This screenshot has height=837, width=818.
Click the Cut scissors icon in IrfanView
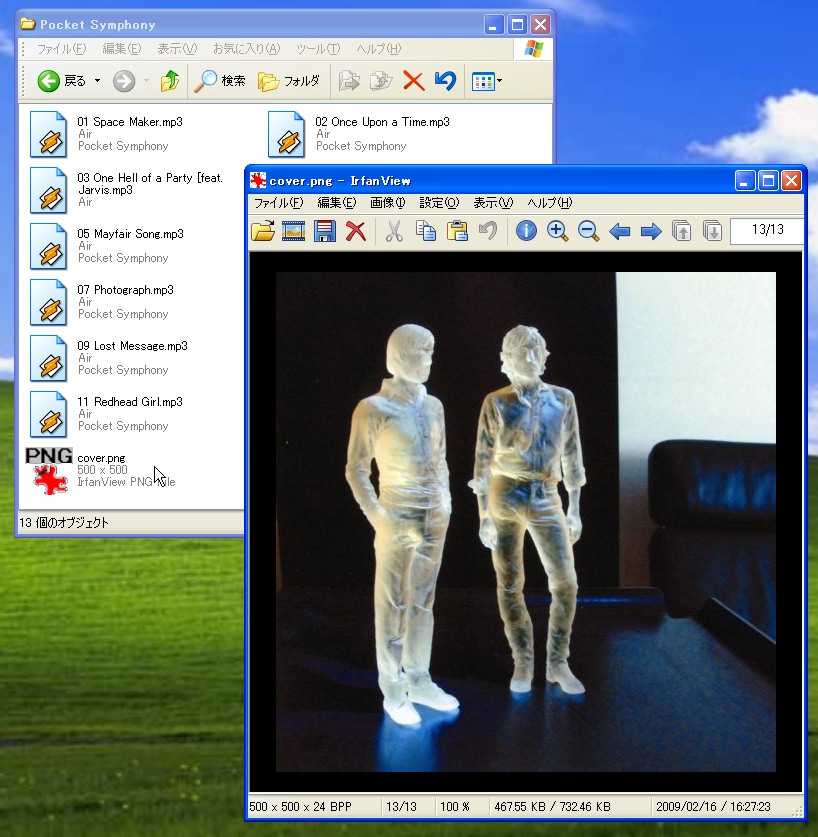coord(394,231)
